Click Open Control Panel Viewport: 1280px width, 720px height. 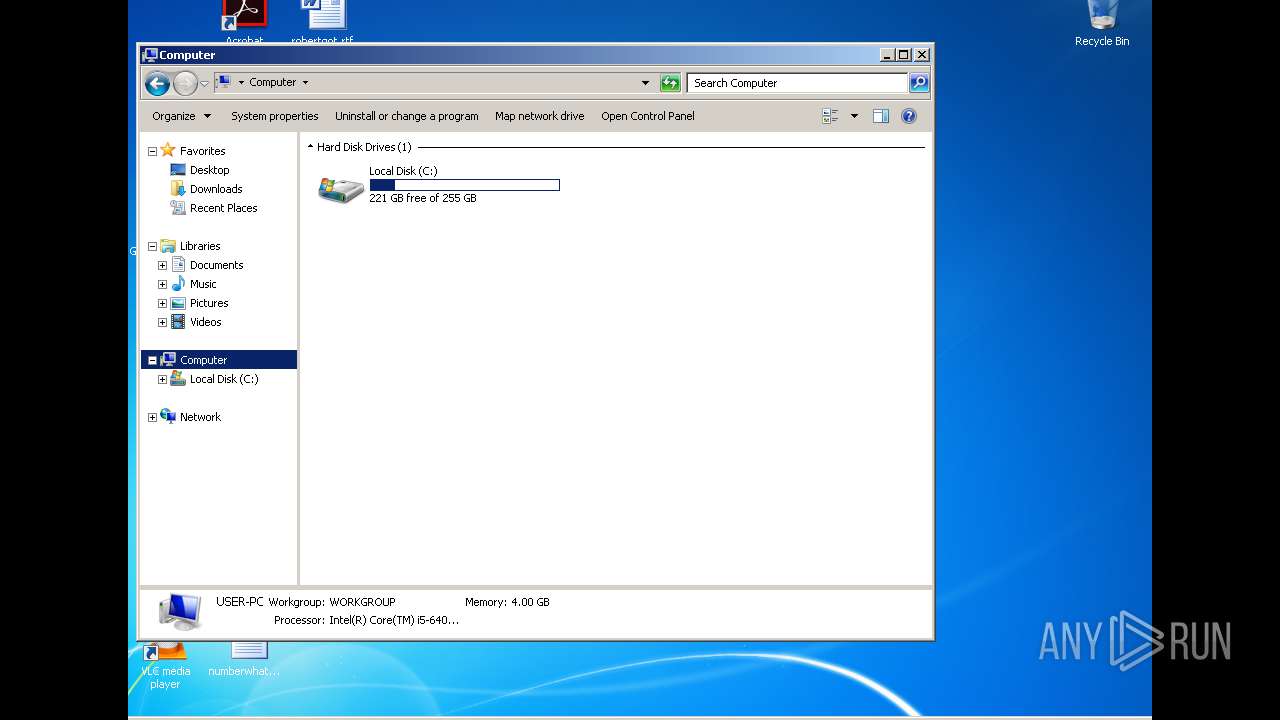click(x=647, y=116)
